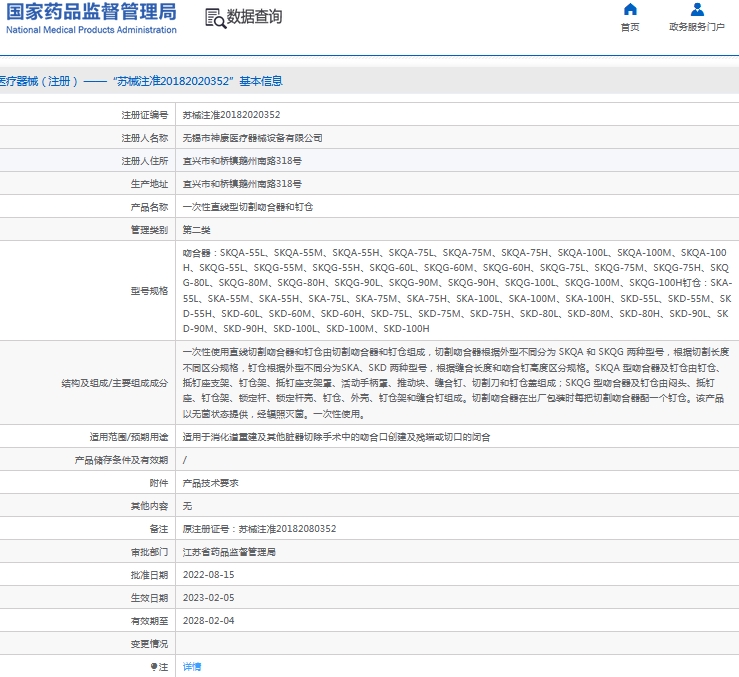
Task: Click the 基本信息 section title bar
Action: coord(370,81)
